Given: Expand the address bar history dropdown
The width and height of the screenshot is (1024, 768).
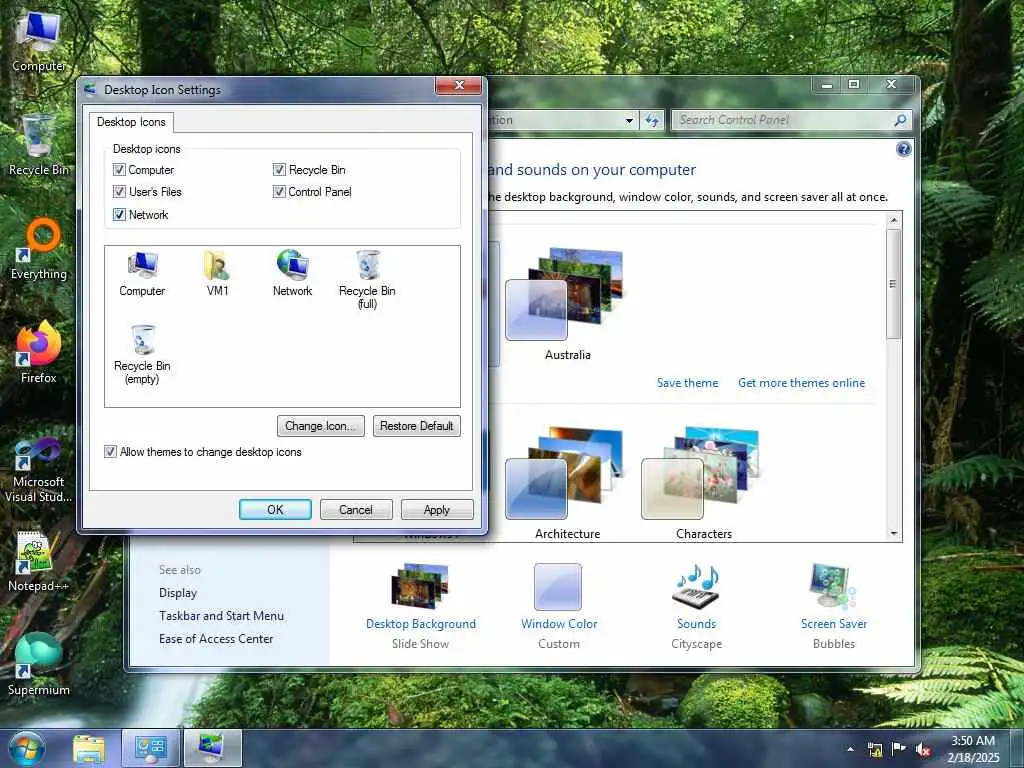Looking at the screenshot, I should pyautogui.click(x=629, y=120).
